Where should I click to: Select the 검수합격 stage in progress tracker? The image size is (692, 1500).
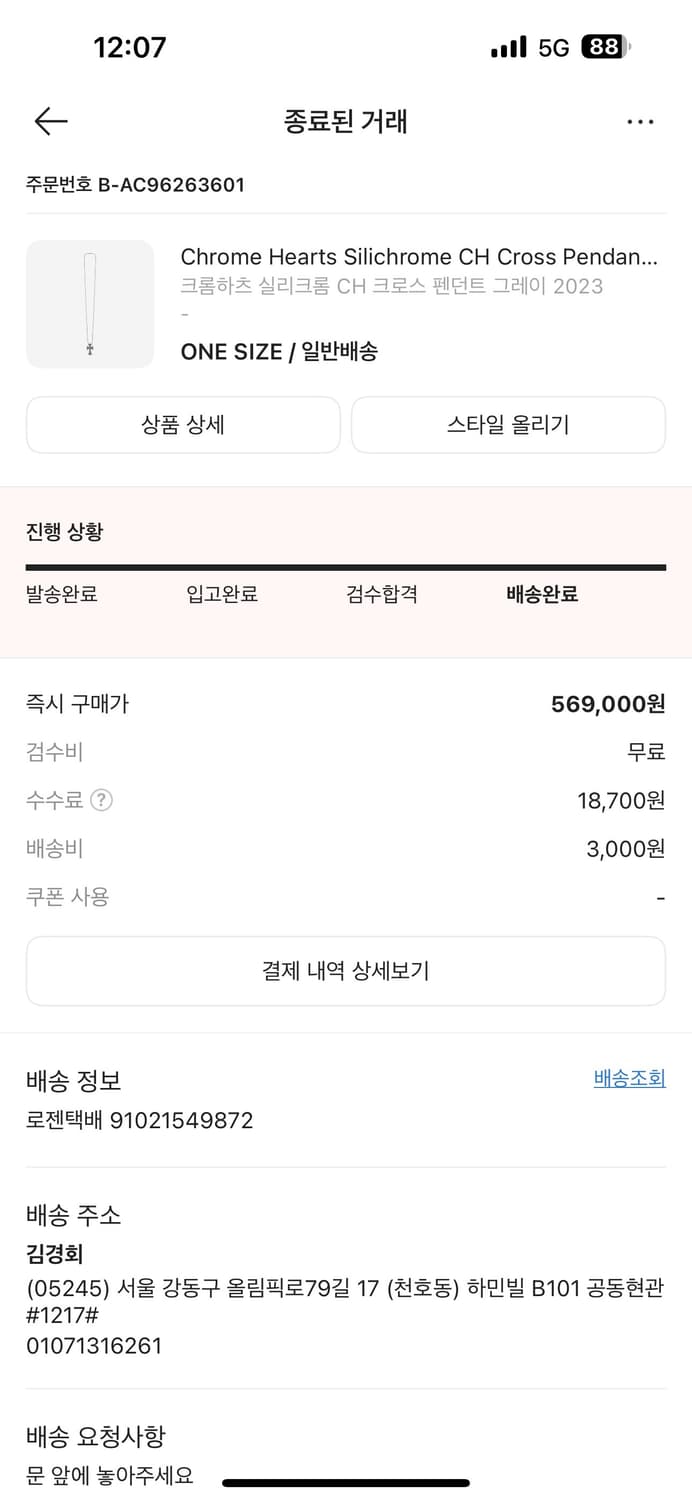click(x=380, y=593)
